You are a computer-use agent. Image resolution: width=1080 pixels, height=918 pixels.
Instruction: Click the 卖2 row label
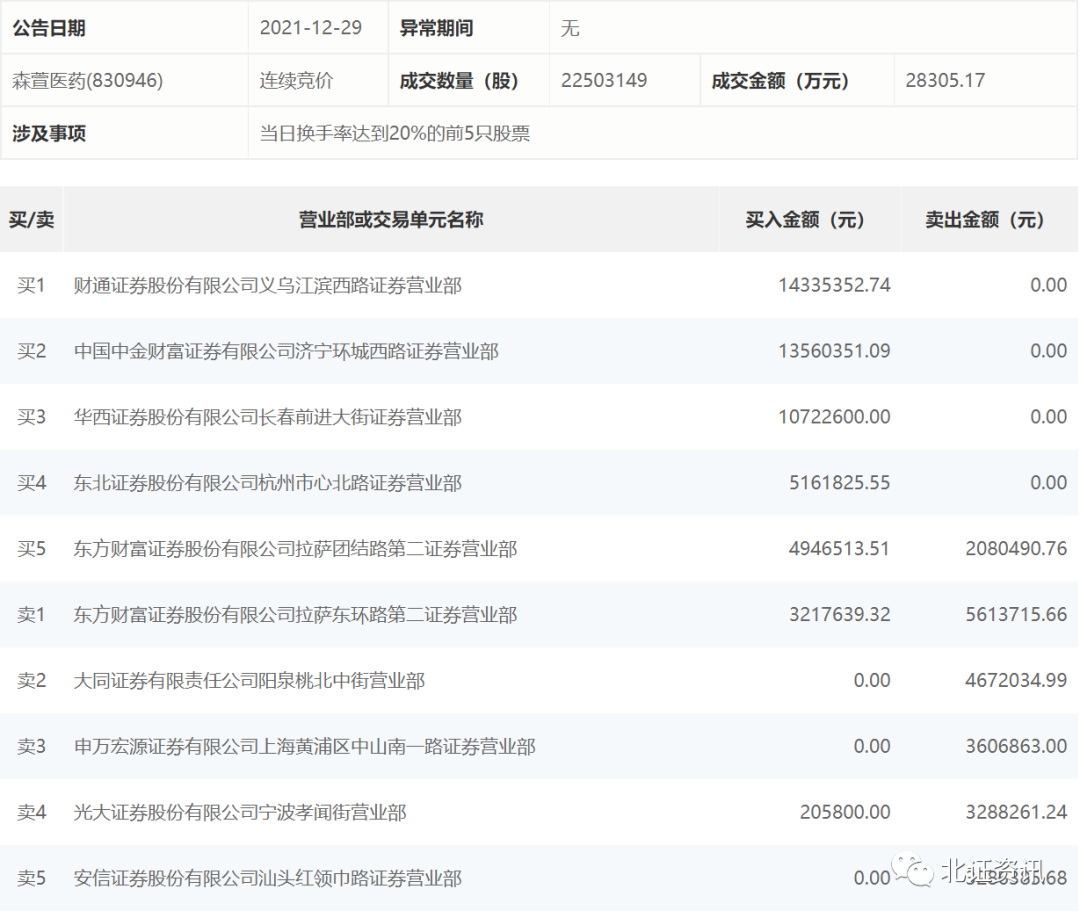point(32,680)
